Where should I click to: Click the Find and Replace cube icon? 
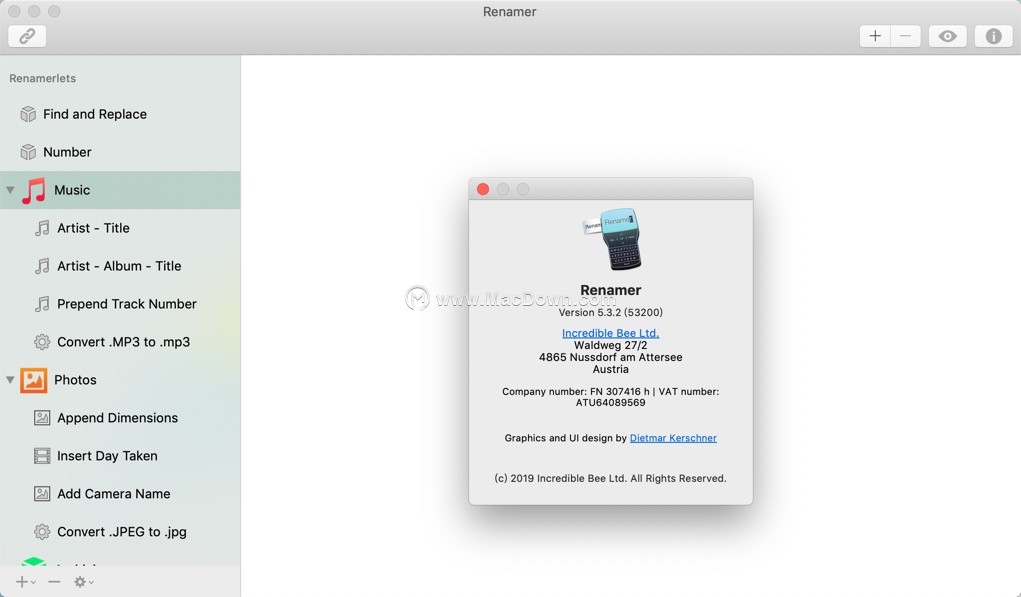click(x=28, y=114)
